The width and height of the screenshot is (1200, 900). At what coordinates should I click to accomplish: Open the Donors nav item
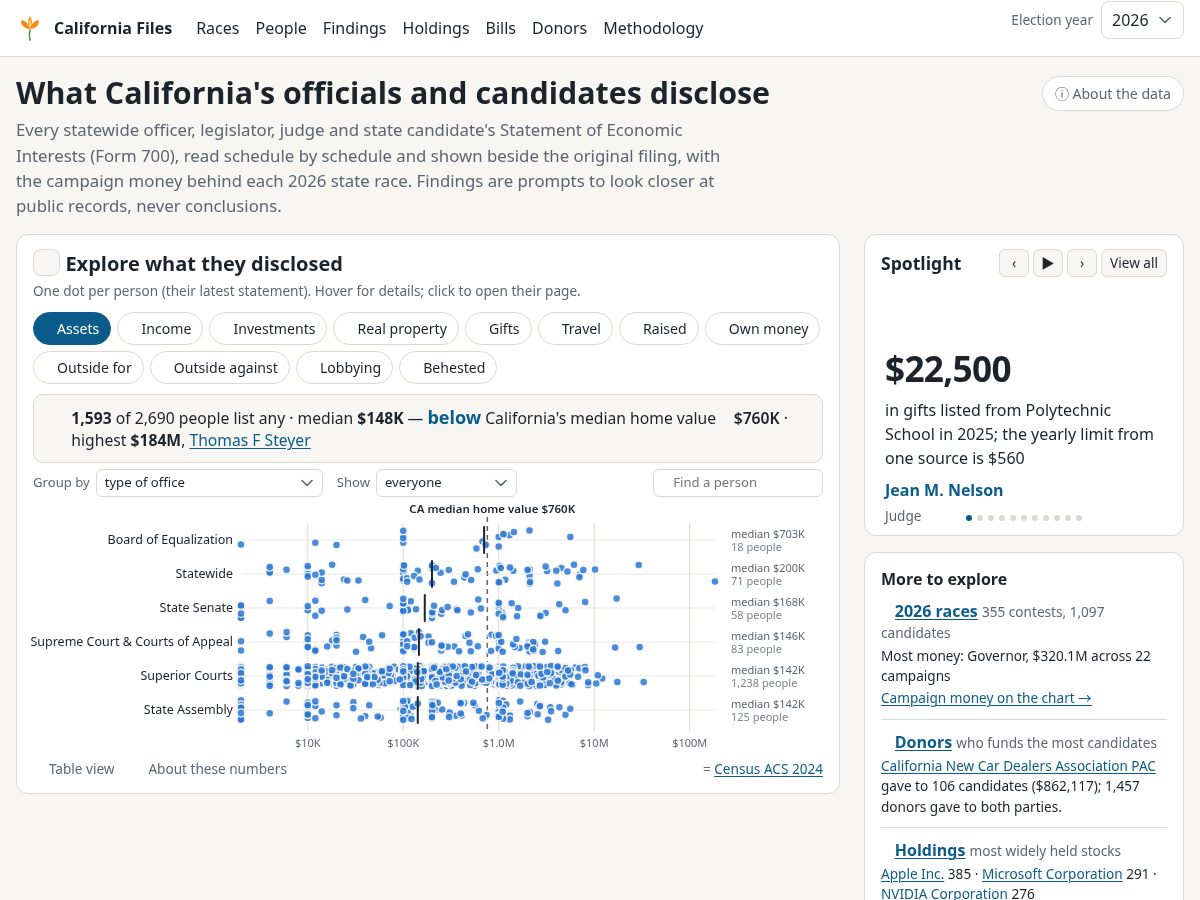point(559,28)
